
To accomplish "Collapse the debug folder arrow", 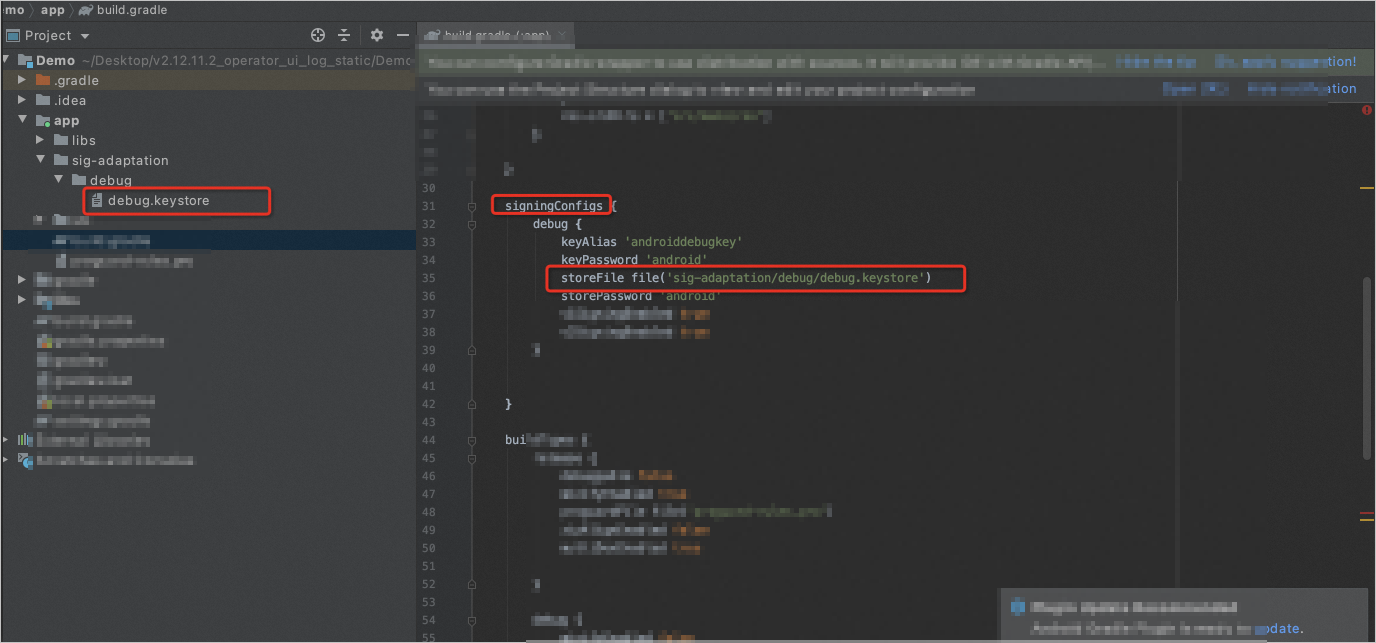I will click(59, 180).
